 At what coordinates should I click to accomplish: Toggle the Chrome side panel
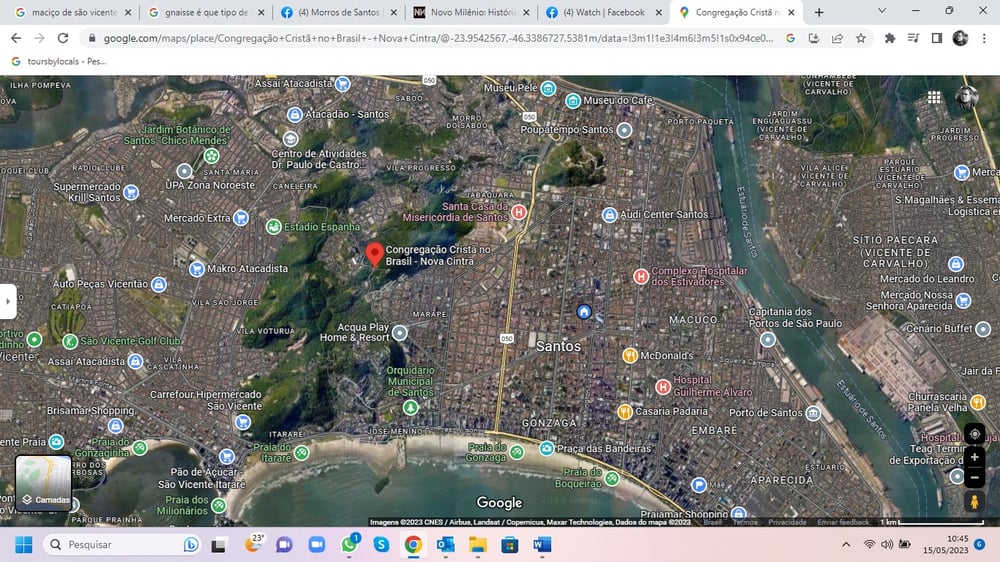[x=937, y=38]
